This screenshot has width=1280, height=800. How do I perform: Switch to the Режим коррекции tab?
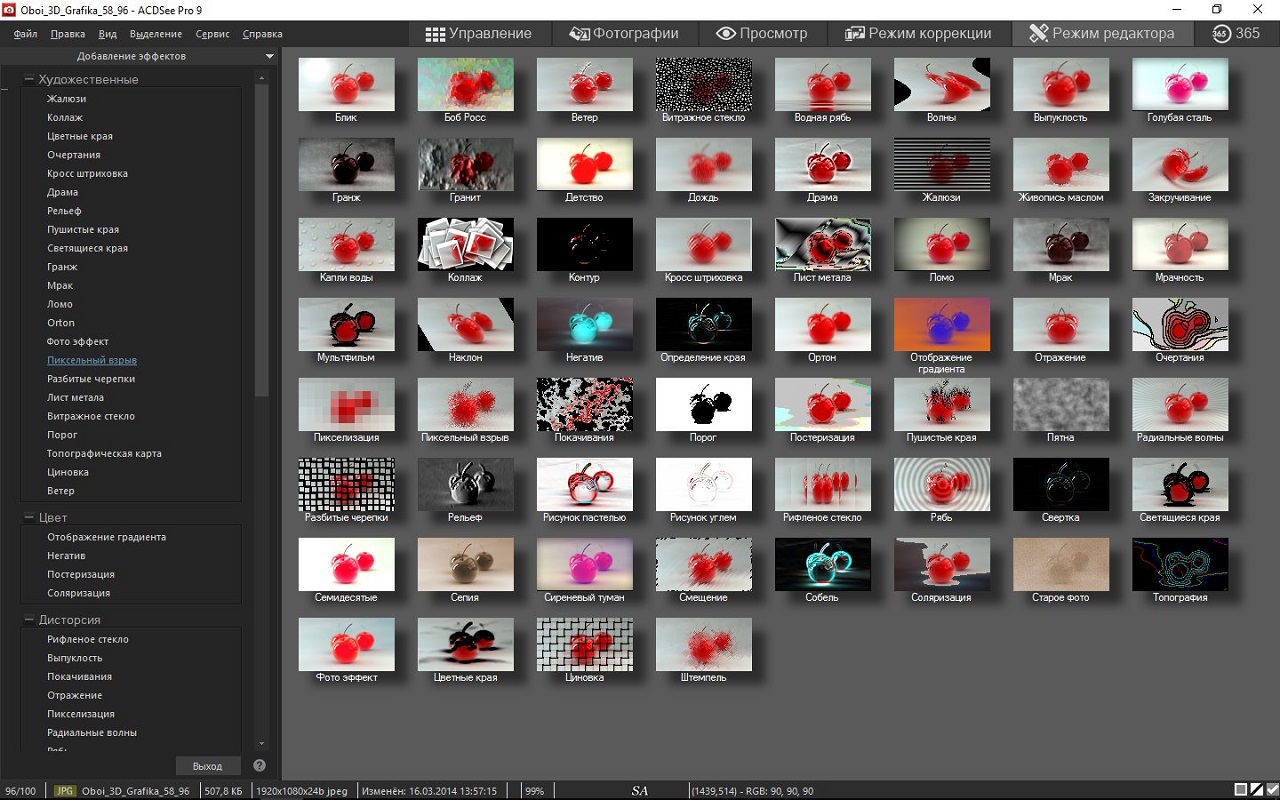pyautogui.click(x=918, y=33)
